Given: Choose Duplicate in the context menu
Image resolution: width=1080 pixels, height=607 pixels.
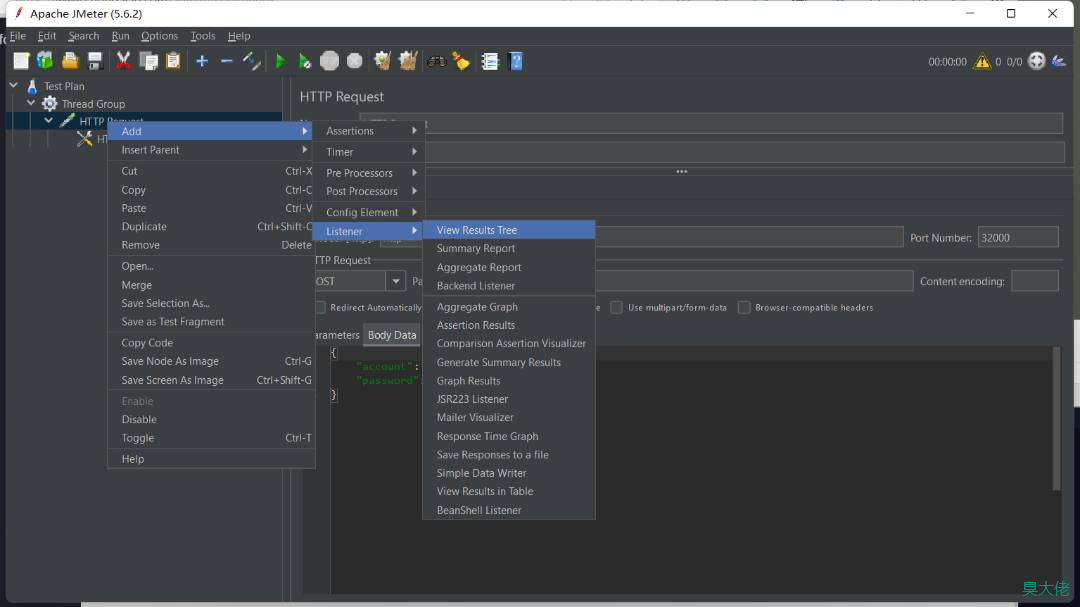Looking at the screenshot, I should 211,226.
